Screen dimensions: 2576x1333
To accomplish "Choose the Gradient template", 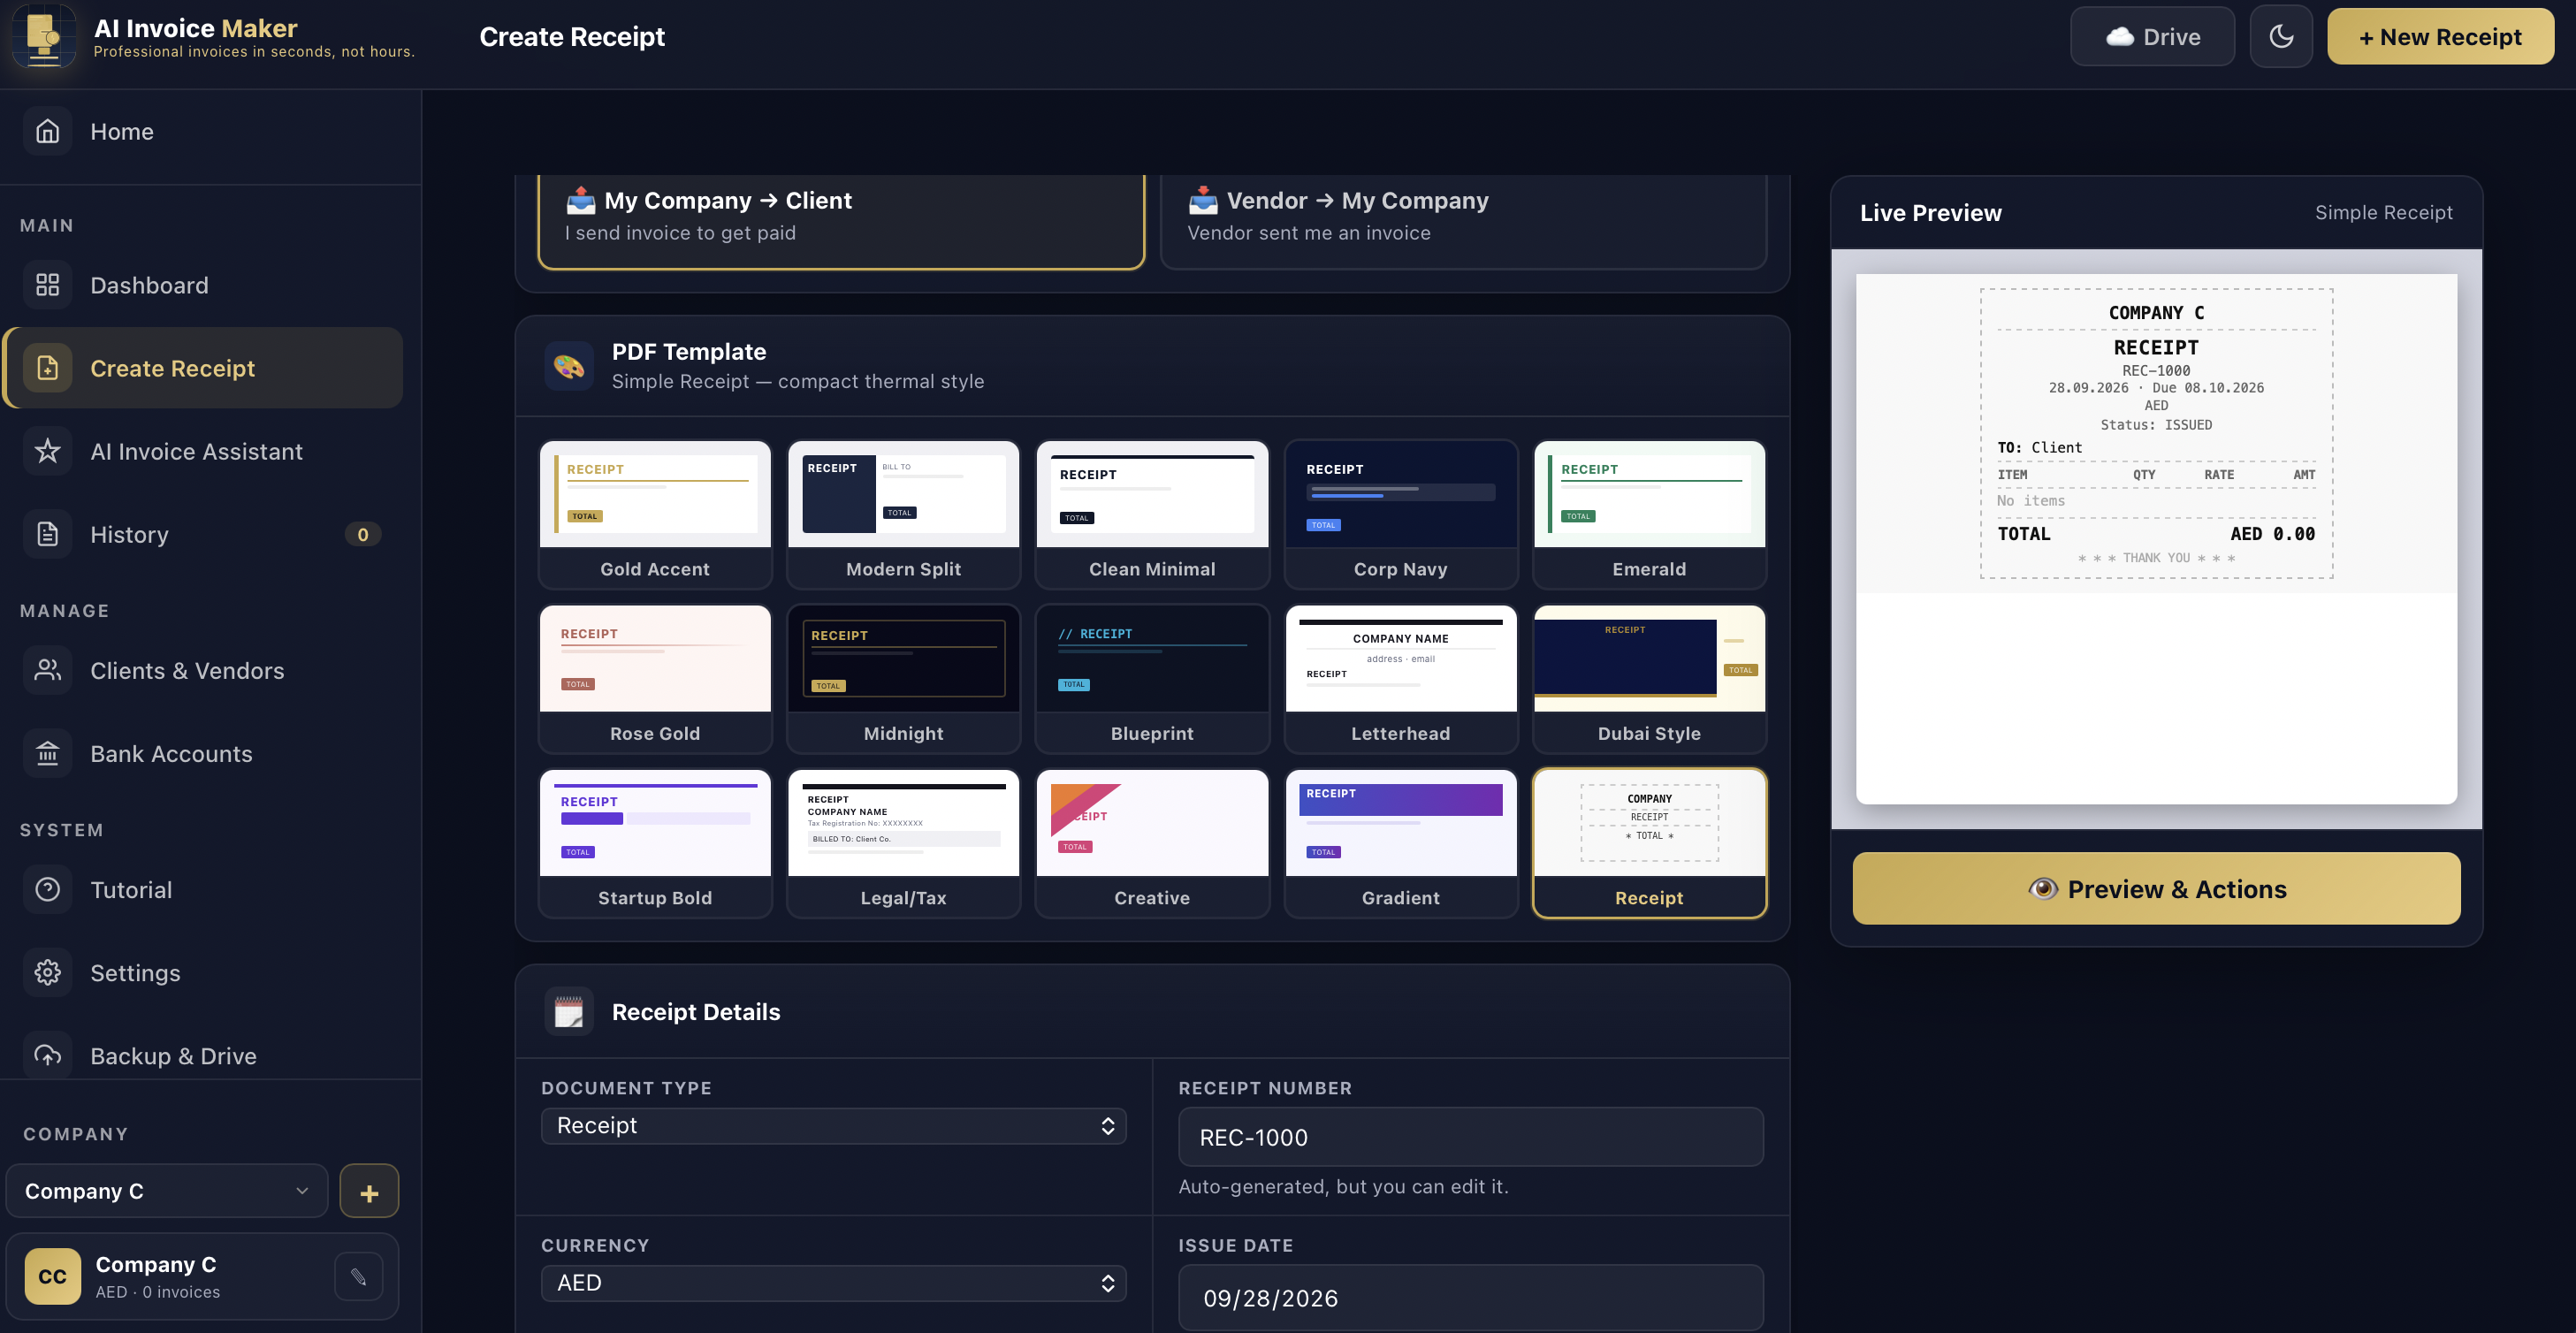I will pyautogui.click(x=1400, y=843).
